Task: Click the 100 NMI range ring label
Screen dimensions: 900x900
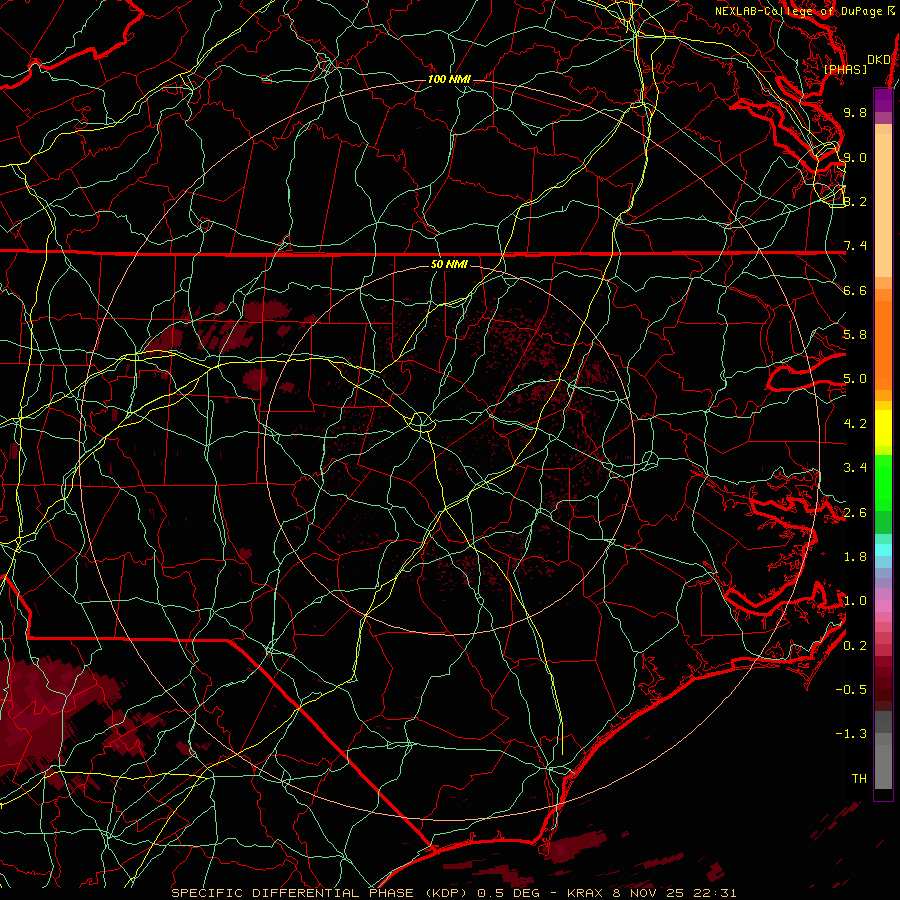Action: pyautogui.click(x=449, y=79)
